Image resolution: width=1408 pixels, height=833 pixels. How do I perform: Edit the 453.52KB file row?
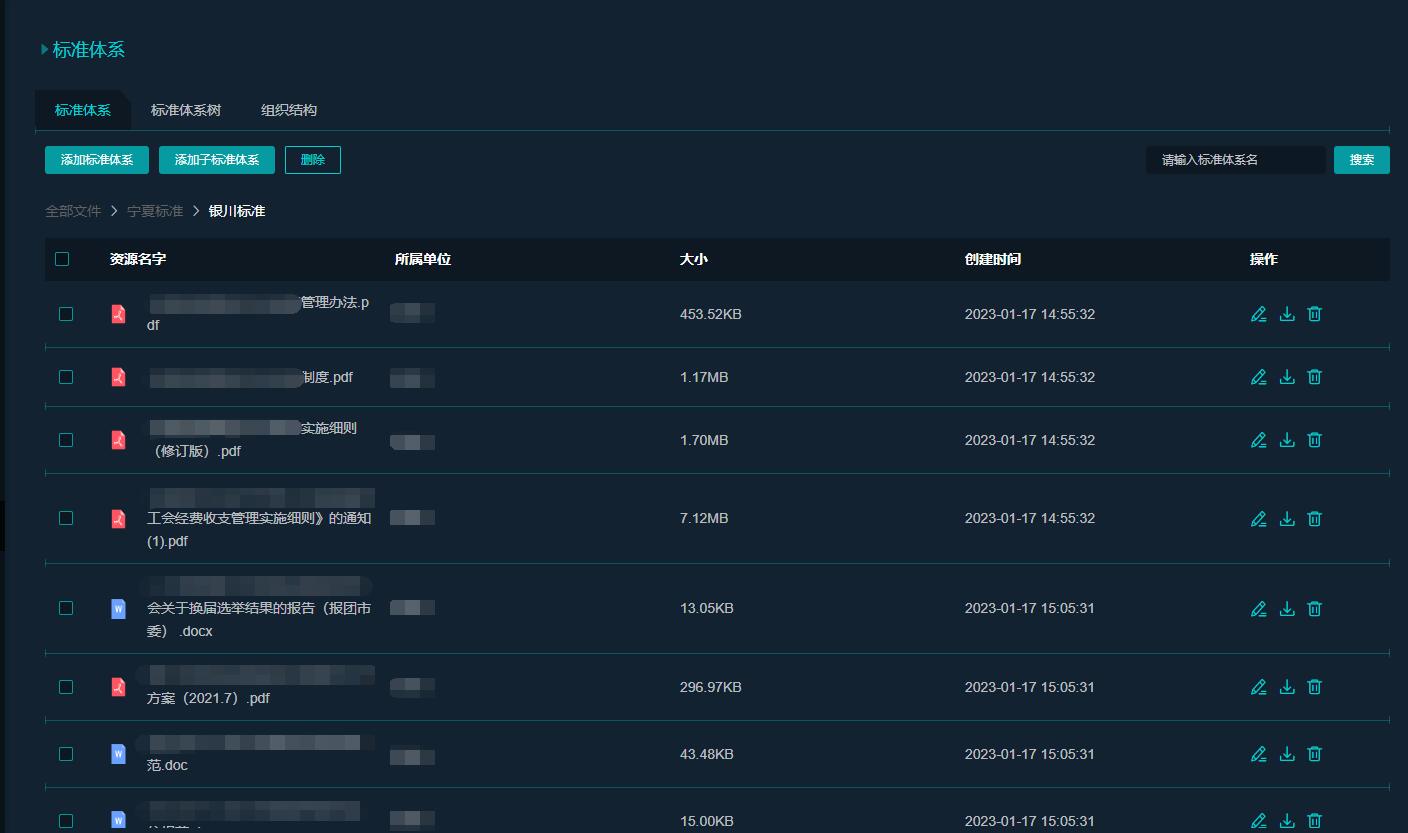pyautogui.click(x=1259, y=314)
